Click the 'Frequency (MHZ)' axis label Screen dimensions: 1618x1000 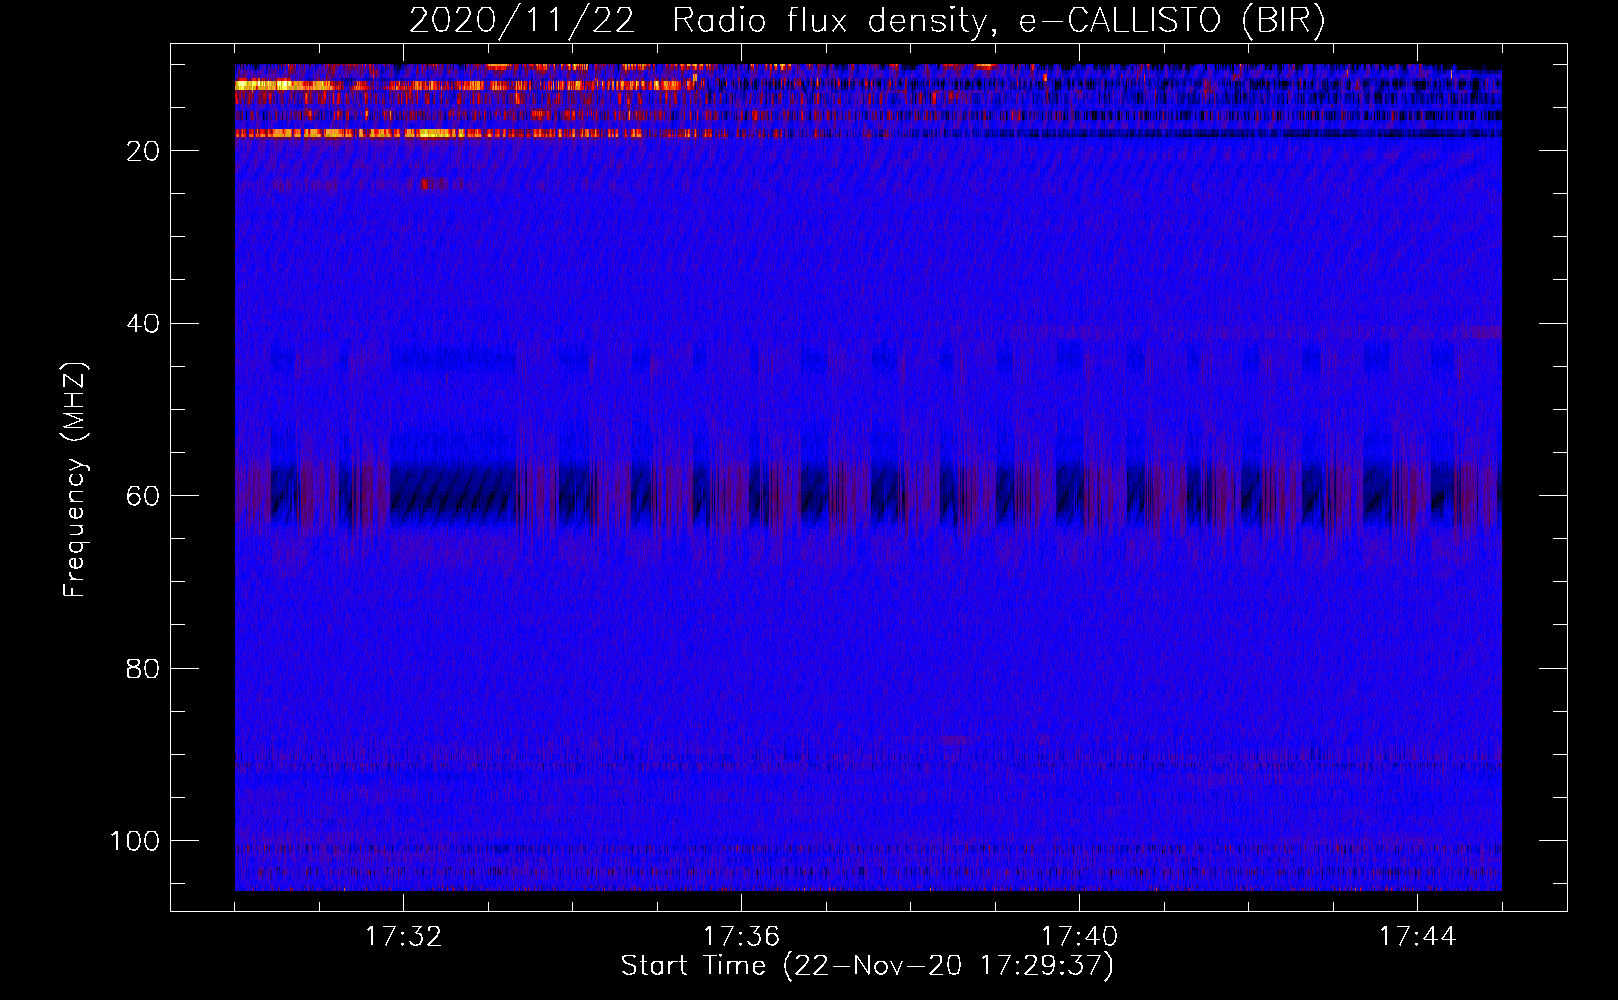pyautogui.click(x=75, y=479)
